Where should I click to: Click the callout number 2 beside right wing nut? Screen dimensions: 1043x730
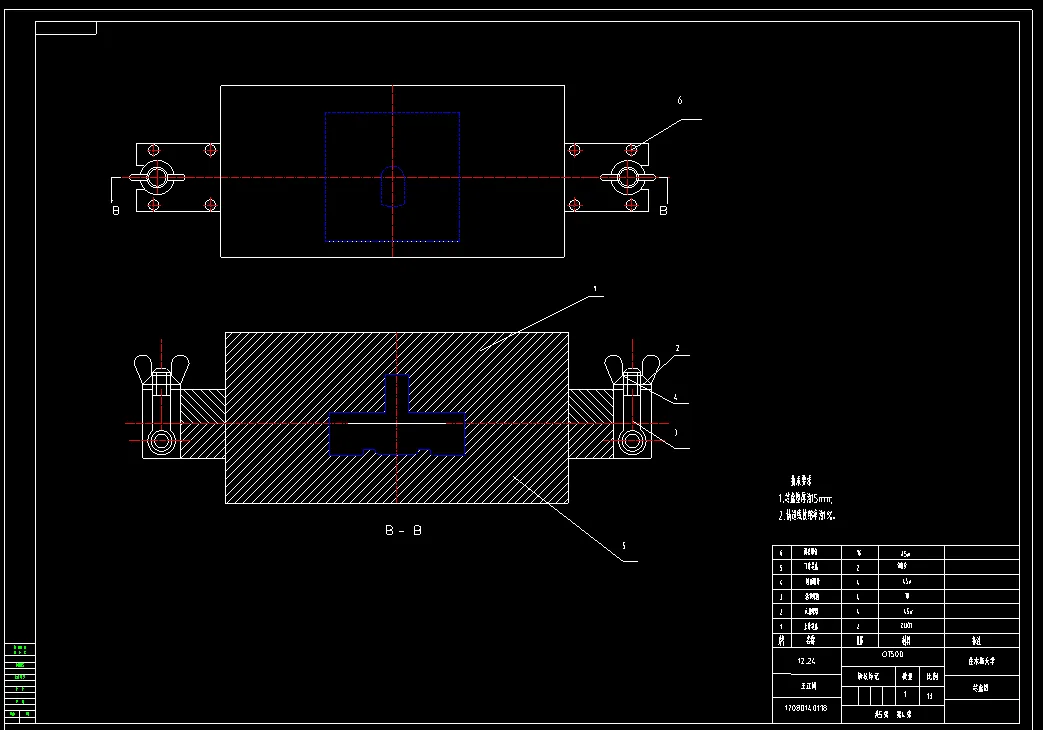coord(677,348)
